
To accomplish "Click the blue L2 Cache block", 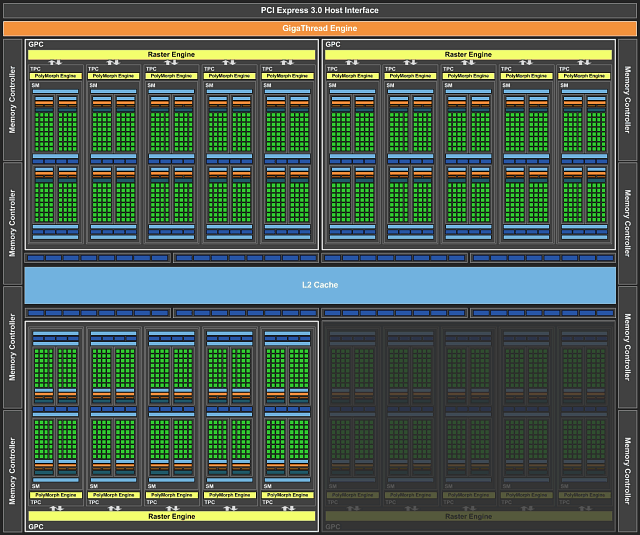I will tap(320, 285).
